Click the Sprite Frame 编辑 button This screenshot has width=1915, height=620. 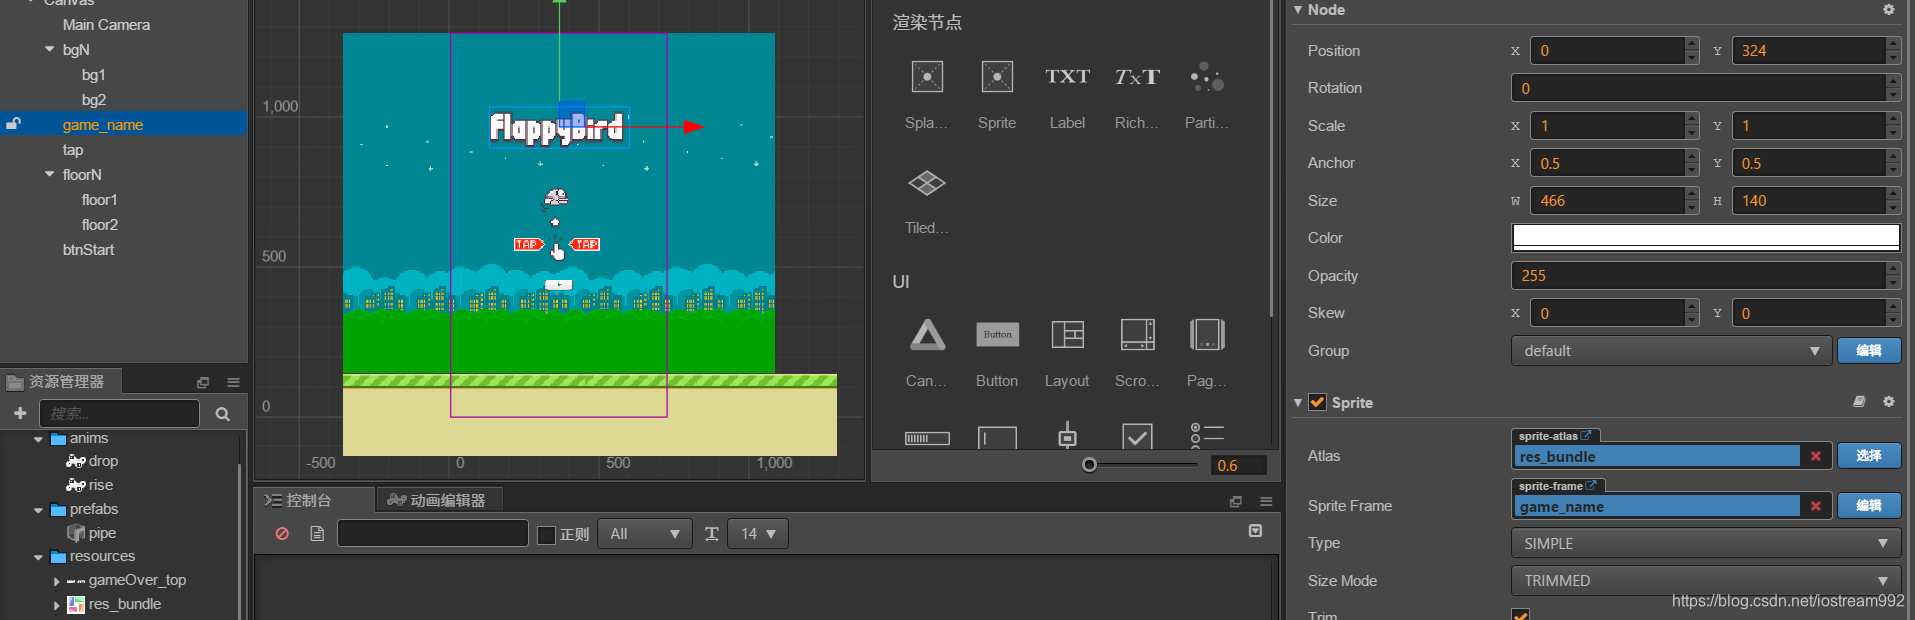1869,506
